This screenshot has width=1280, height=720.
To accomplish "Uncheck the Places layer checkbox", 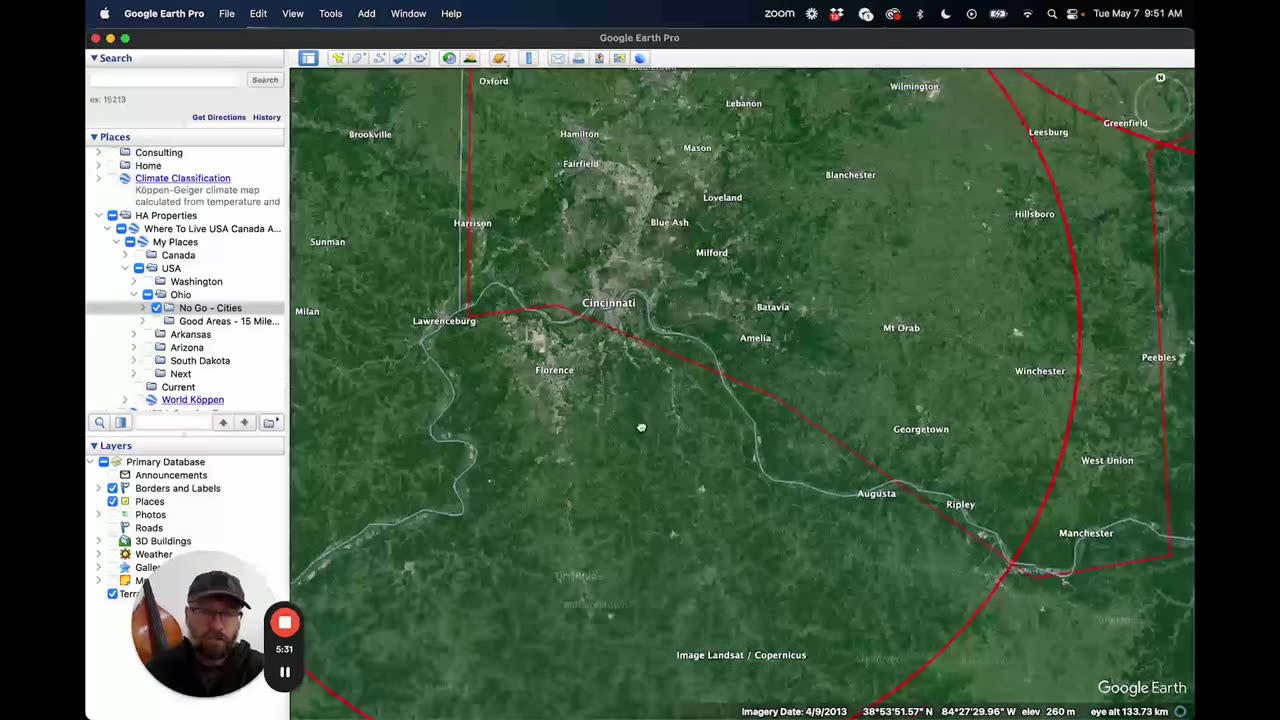I will pyautogui.click(x=112, y=501).
